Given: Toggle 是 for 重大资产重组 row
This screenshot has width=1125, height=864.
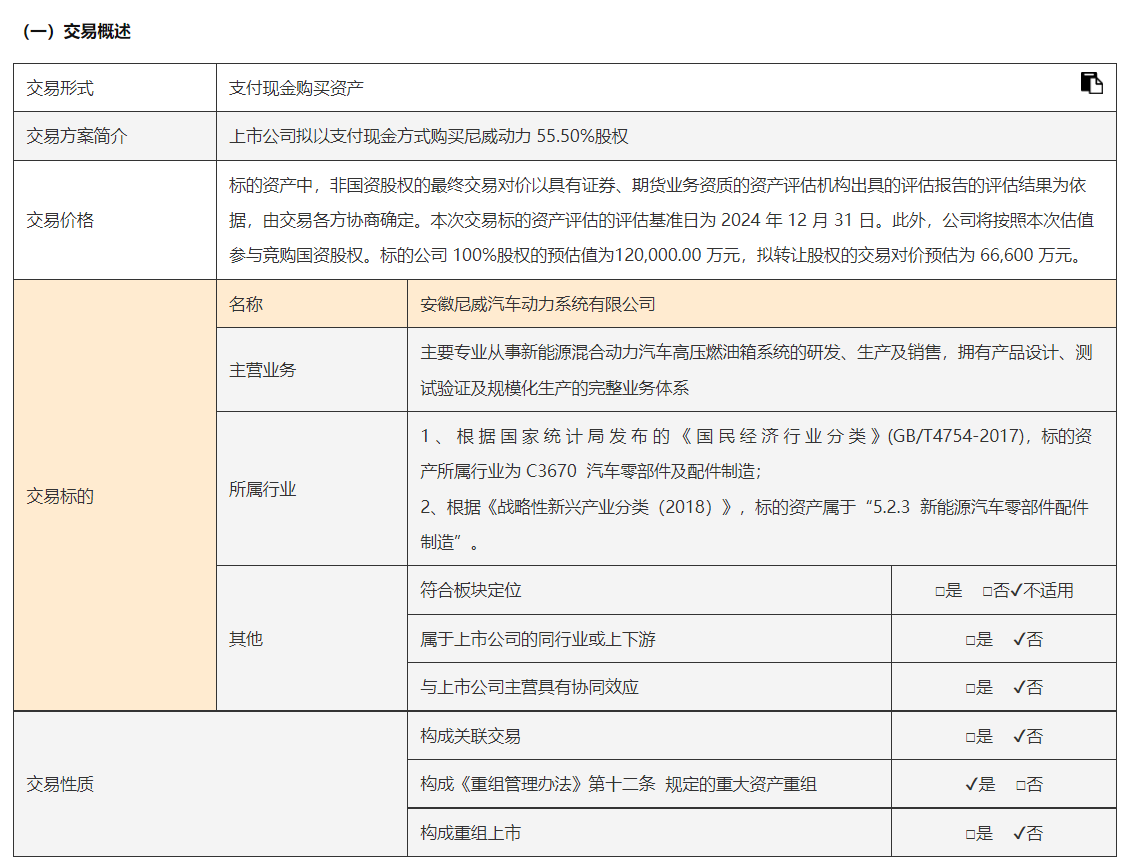Looking at the screenshot, I should 971,784.
